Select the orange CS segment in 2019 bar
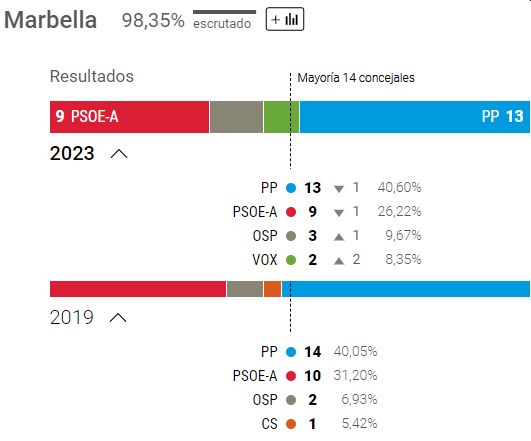Viewport: 531px width, 441px height. (273, 289)
